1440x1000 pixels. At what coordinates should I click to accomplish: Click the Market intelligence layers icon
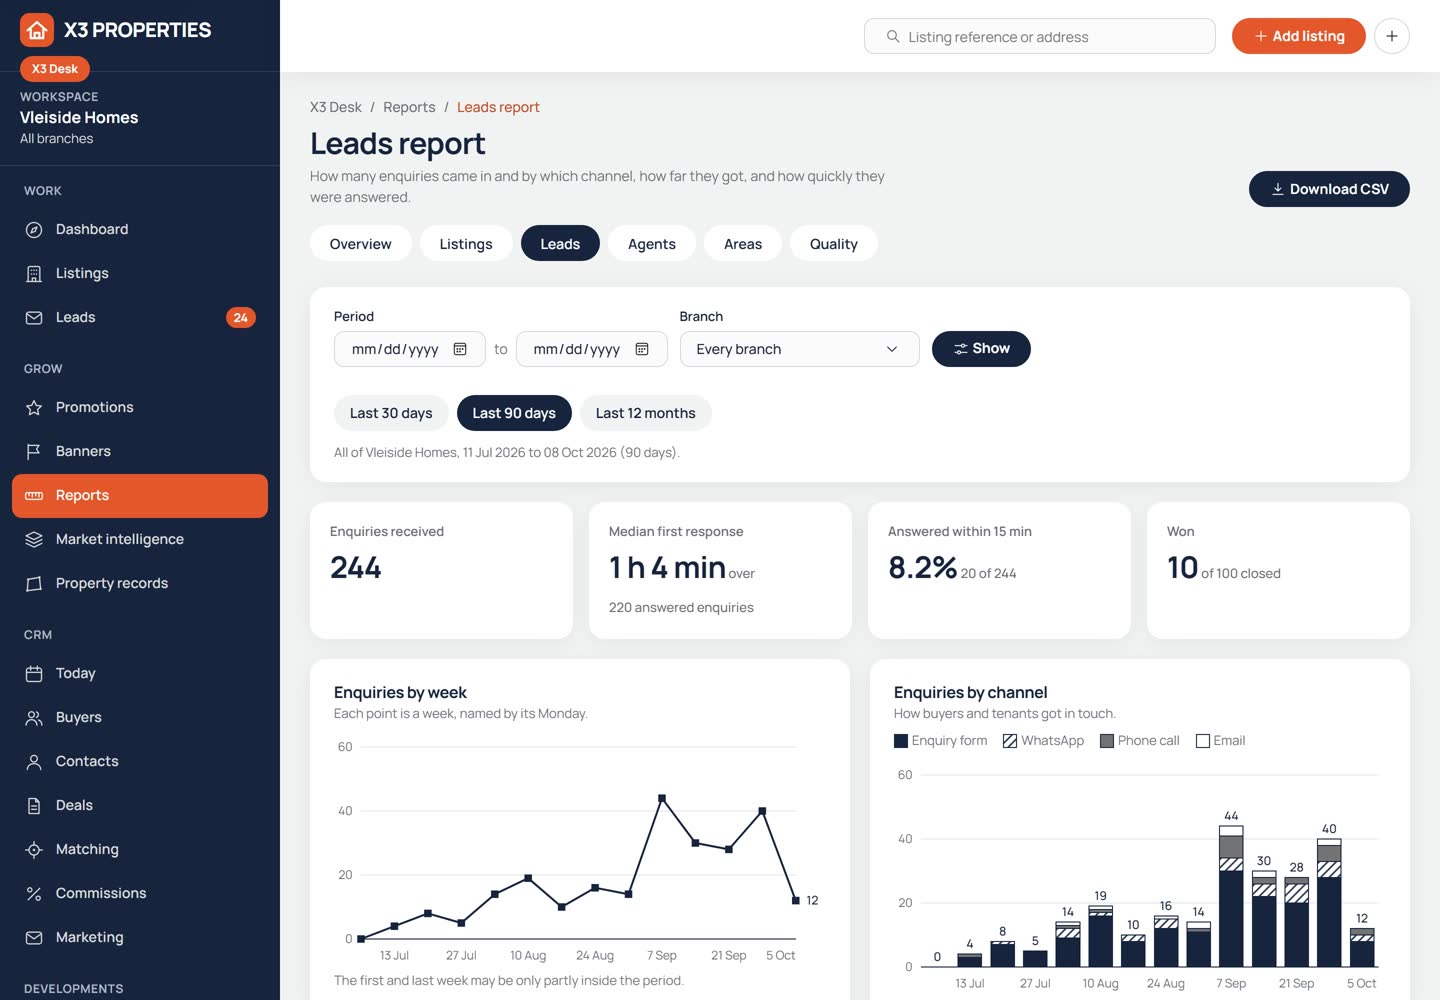[x=34, y=540]
